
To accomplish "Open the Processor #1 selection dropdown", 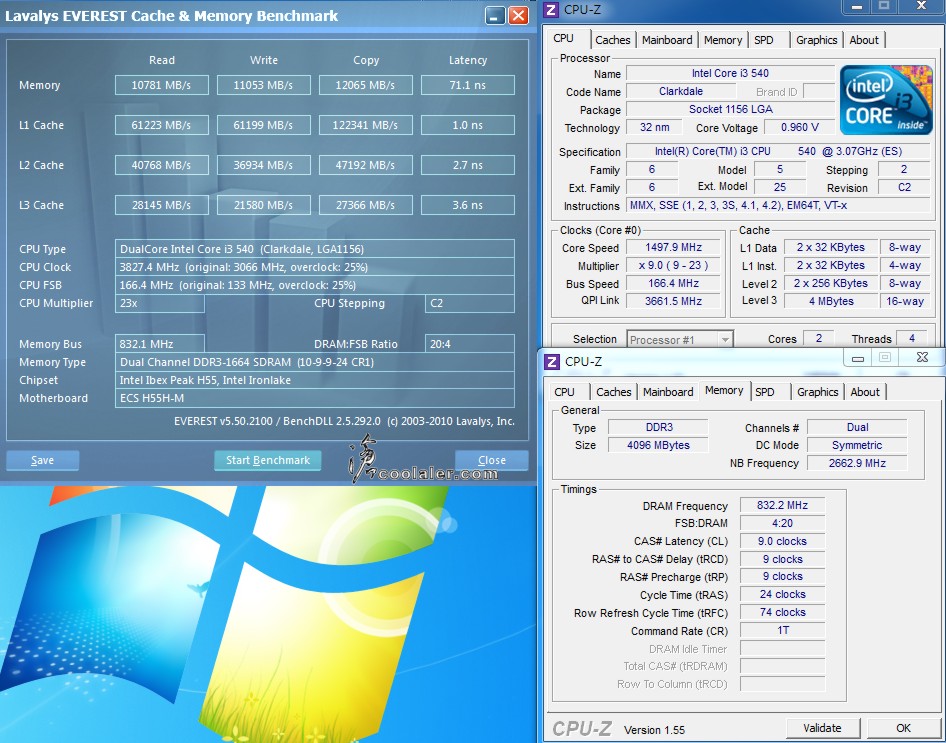I will 681,340.
